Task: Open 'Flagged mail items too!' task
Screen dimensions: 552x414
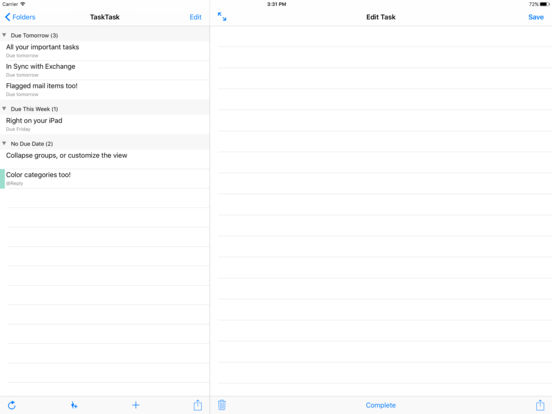Action: click(x=105, y=90)
